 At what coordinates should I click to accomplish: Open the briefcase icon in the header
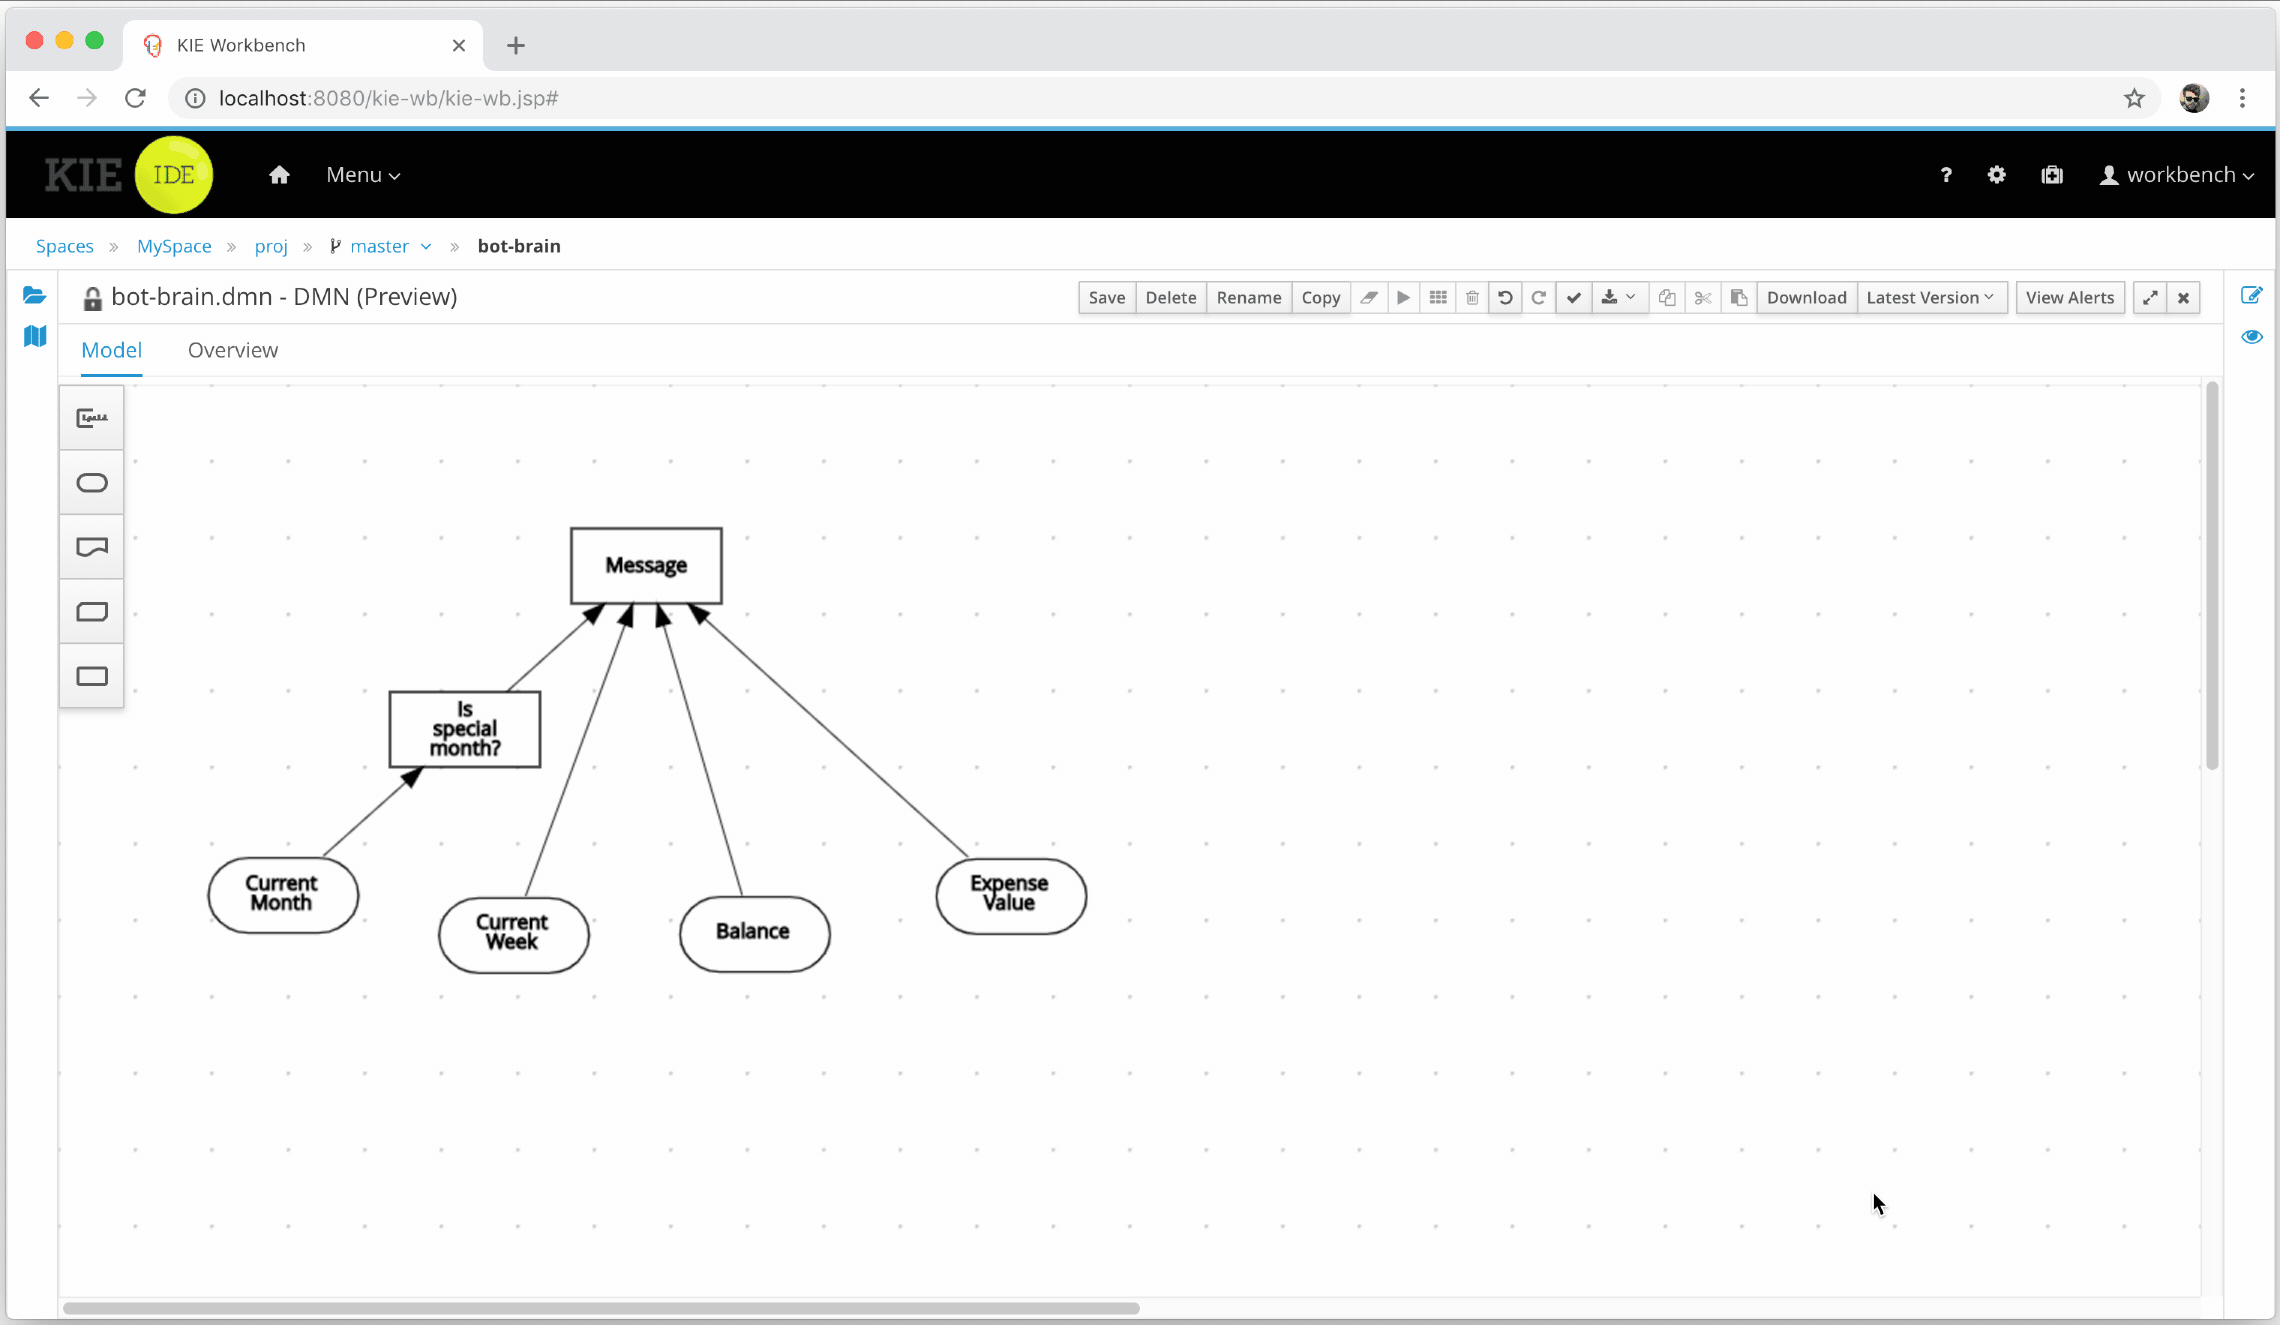[2052, 175]
